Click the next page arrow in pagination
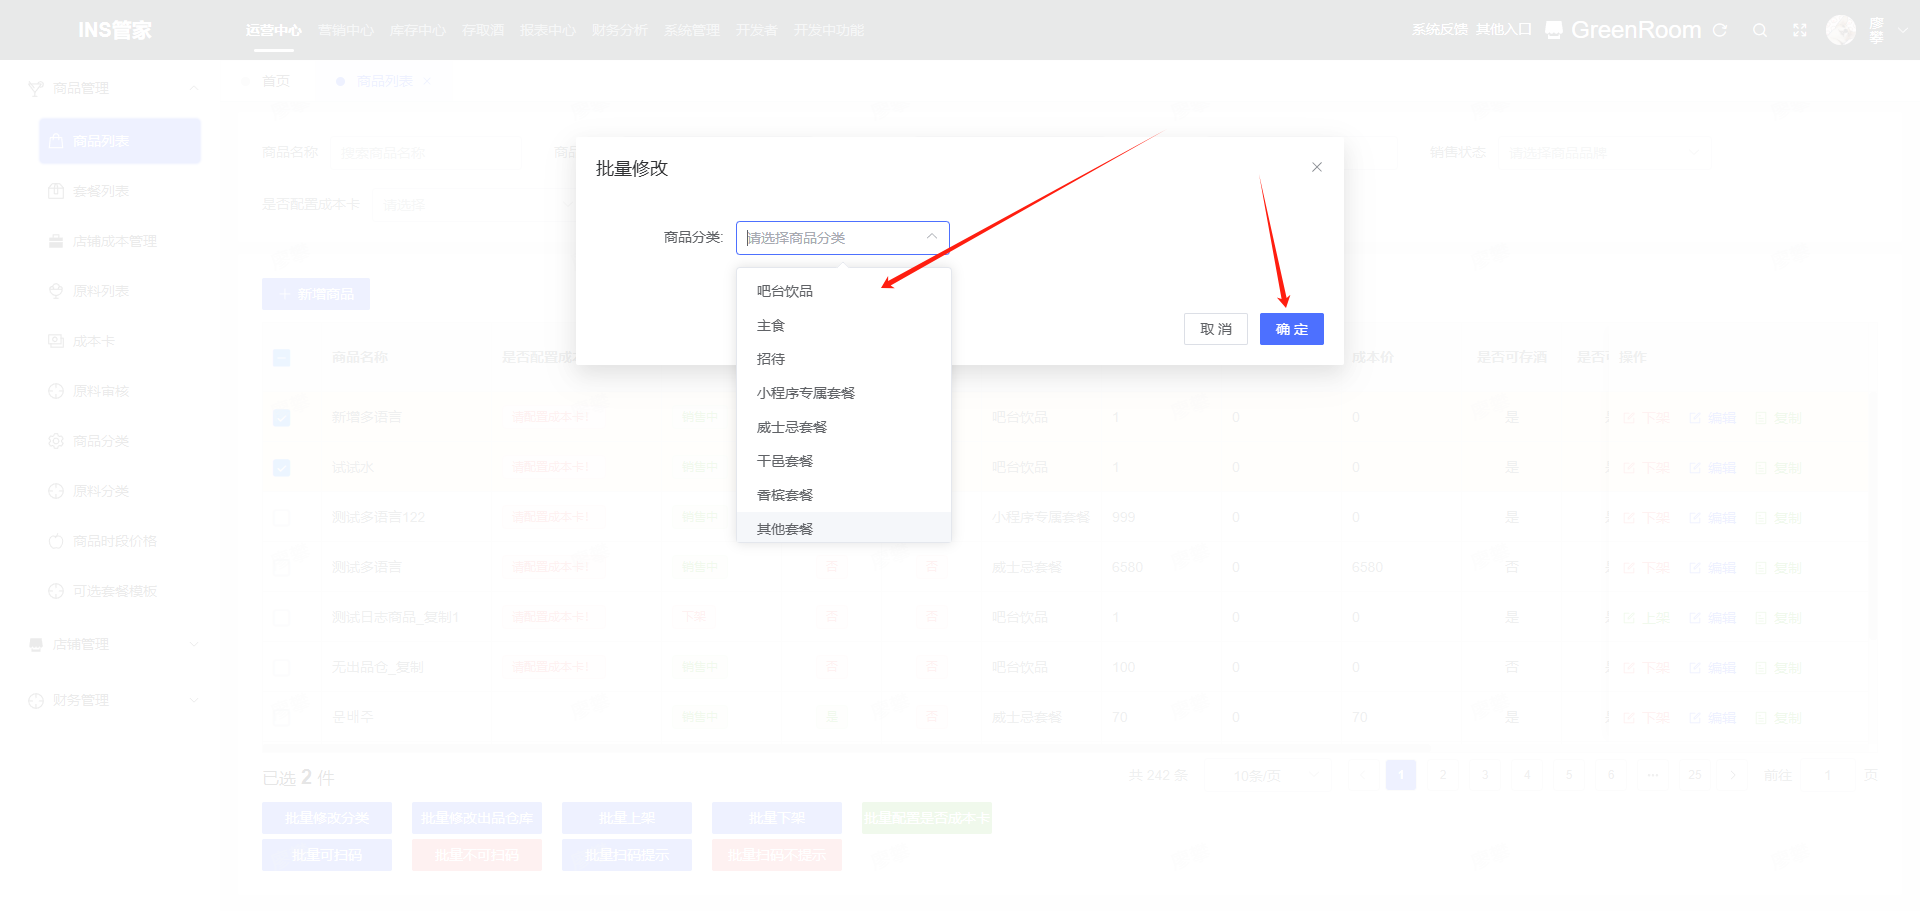 1733,775
